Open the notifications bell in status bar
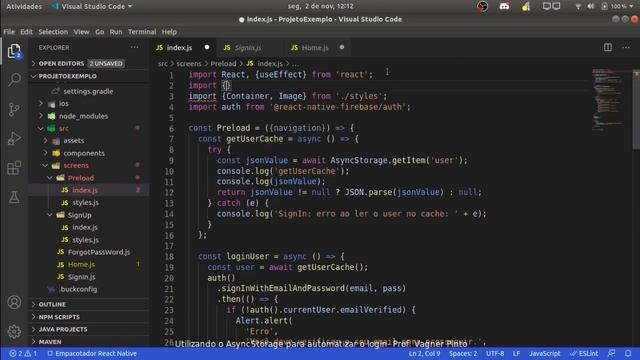 [628, 353]
